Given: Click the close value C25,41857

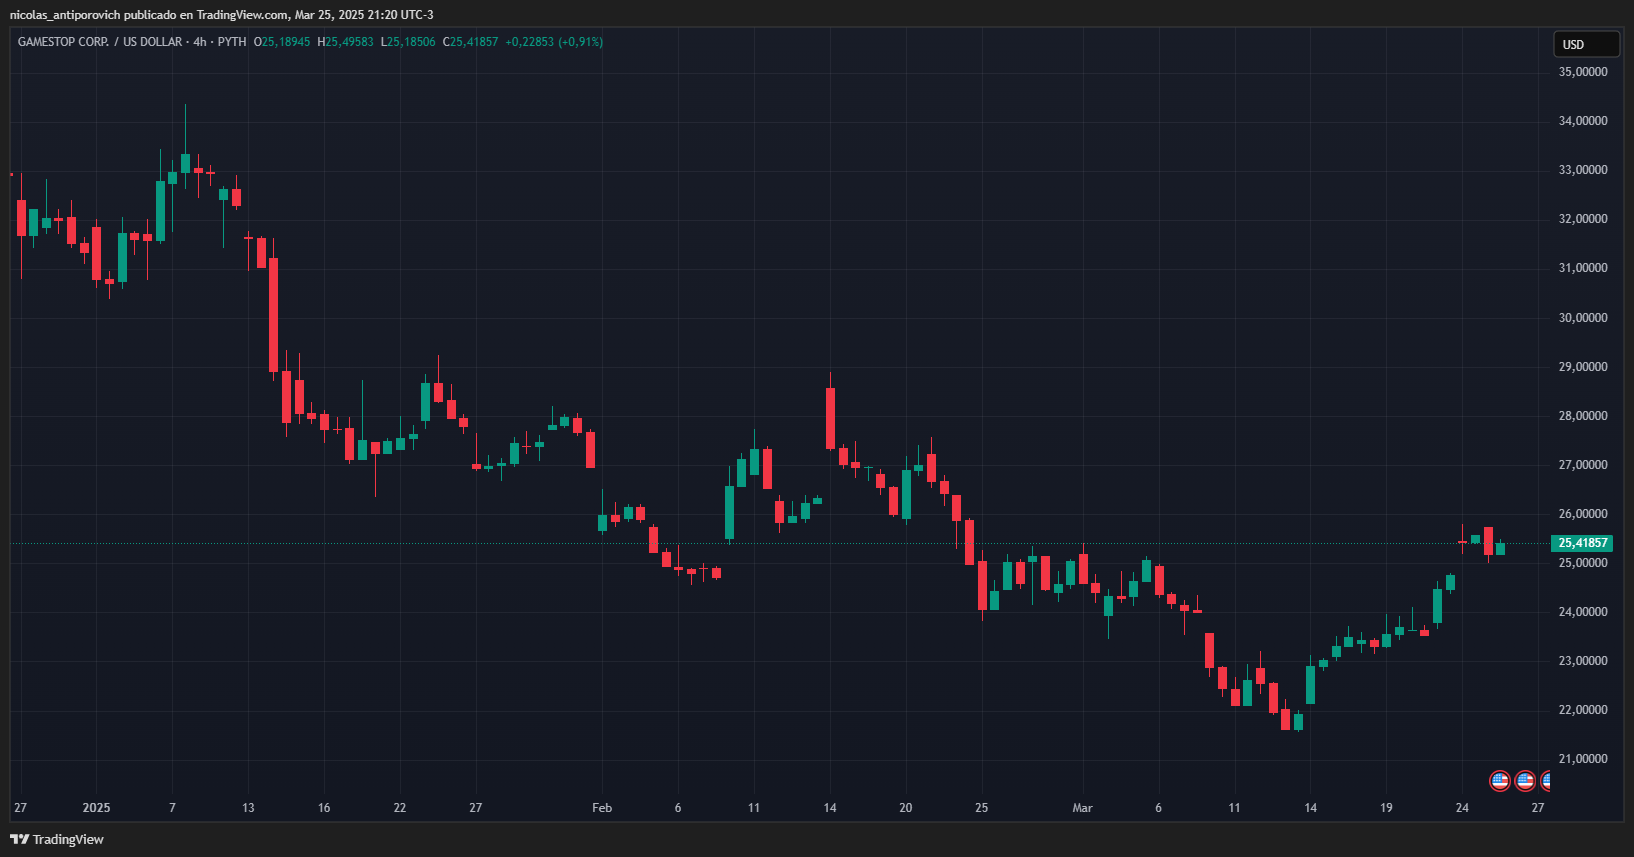Looking at the screenshot, I should (x=470, y=42).
